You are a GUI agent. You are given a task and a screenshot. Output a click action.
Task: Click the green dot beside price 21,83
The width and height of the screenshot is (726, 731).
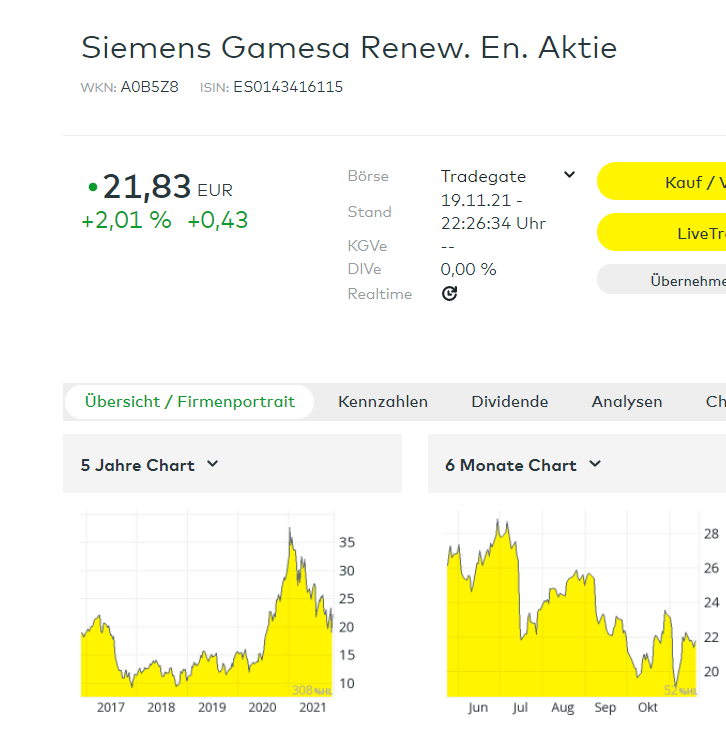point(93,187)
